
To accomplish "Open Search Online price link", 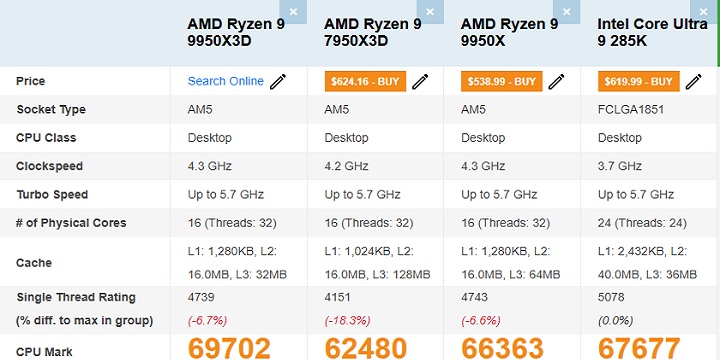I will [225, 81].
